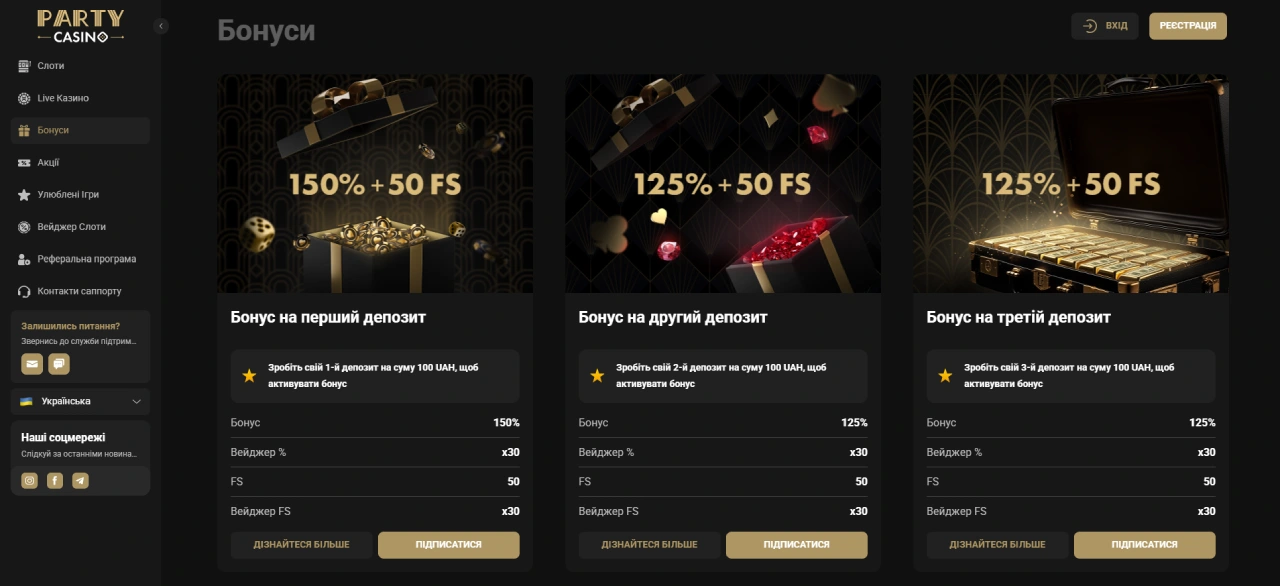Open the Telegram social link
Viewport: 1280px width, 586px height.
80,480
